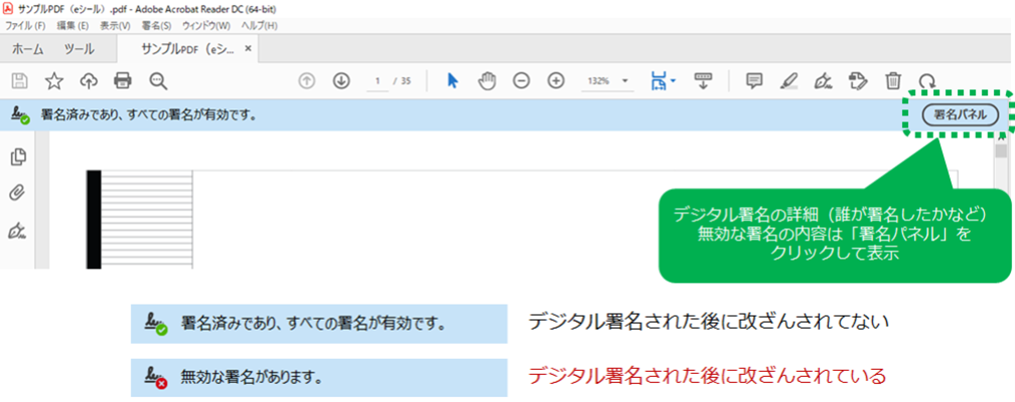Activate the arrow selection tool
Image resolution: width=1015 pixels, height=402 pixels.
452,81
